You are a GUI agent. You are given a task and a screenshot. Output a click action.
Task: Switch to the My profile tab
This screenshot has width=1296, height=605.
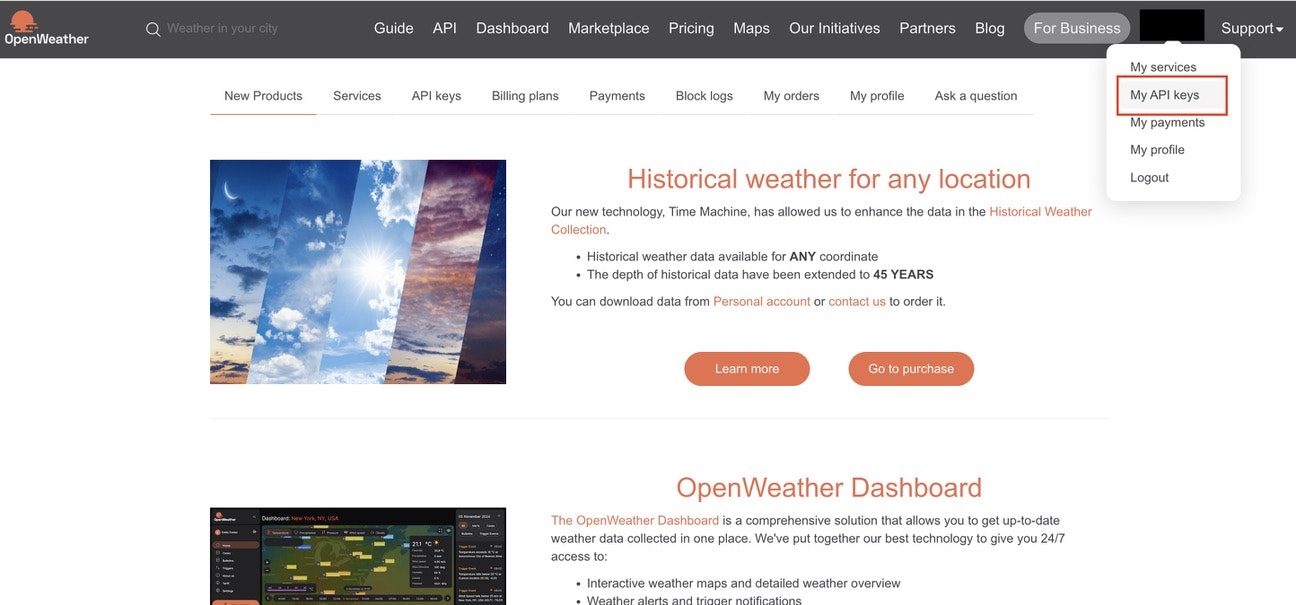coord(877,96)
